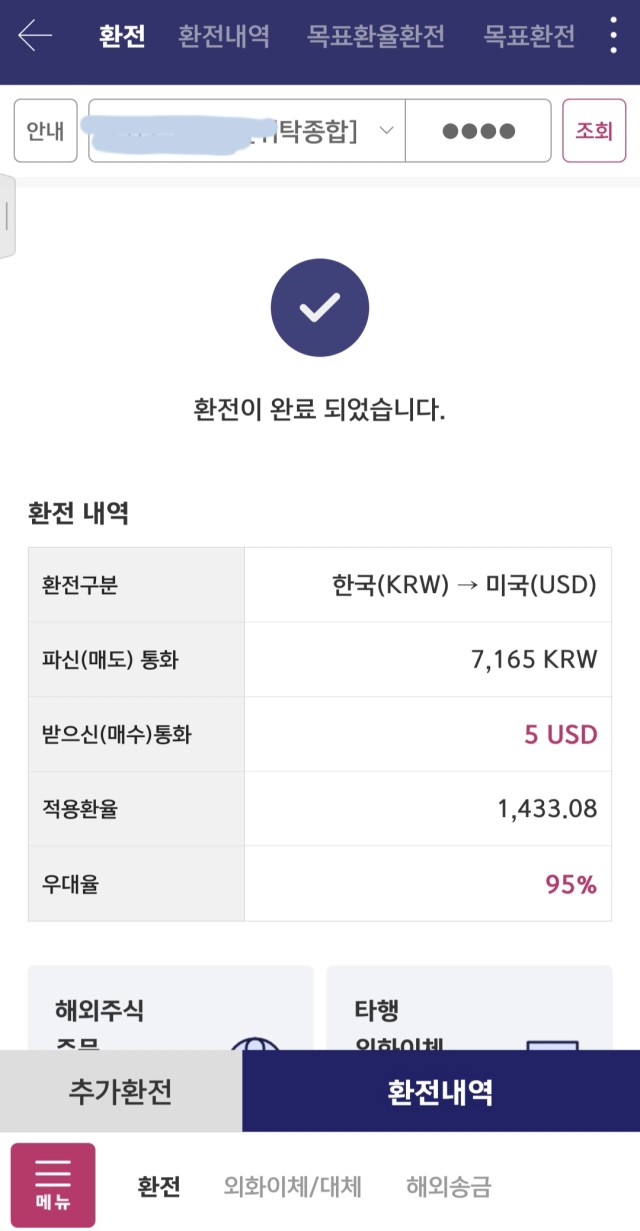Screen dimensions: 640x1231
Task: Open the three-dot overflow menu
Action: (613, 35)
